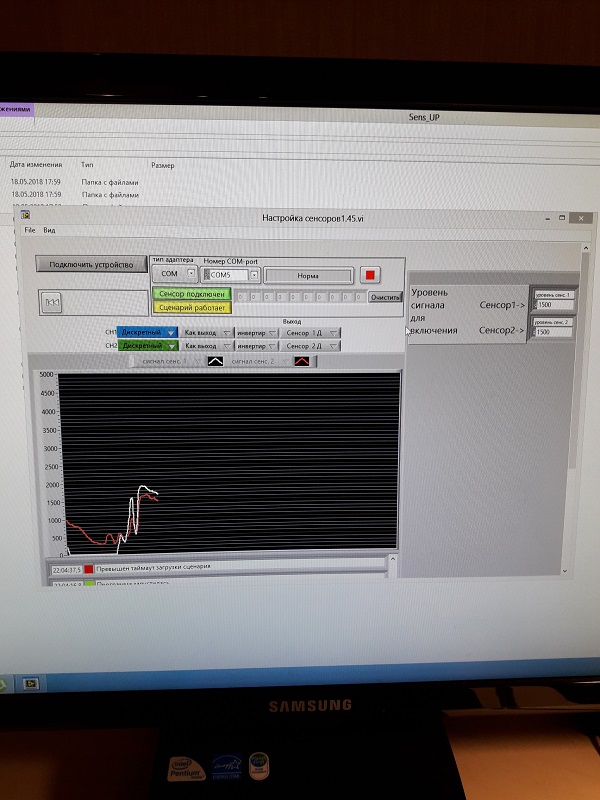Open the тип адаптера COM dropdown
The width and height of the screenshot is (600, 800).
point(174,274)
